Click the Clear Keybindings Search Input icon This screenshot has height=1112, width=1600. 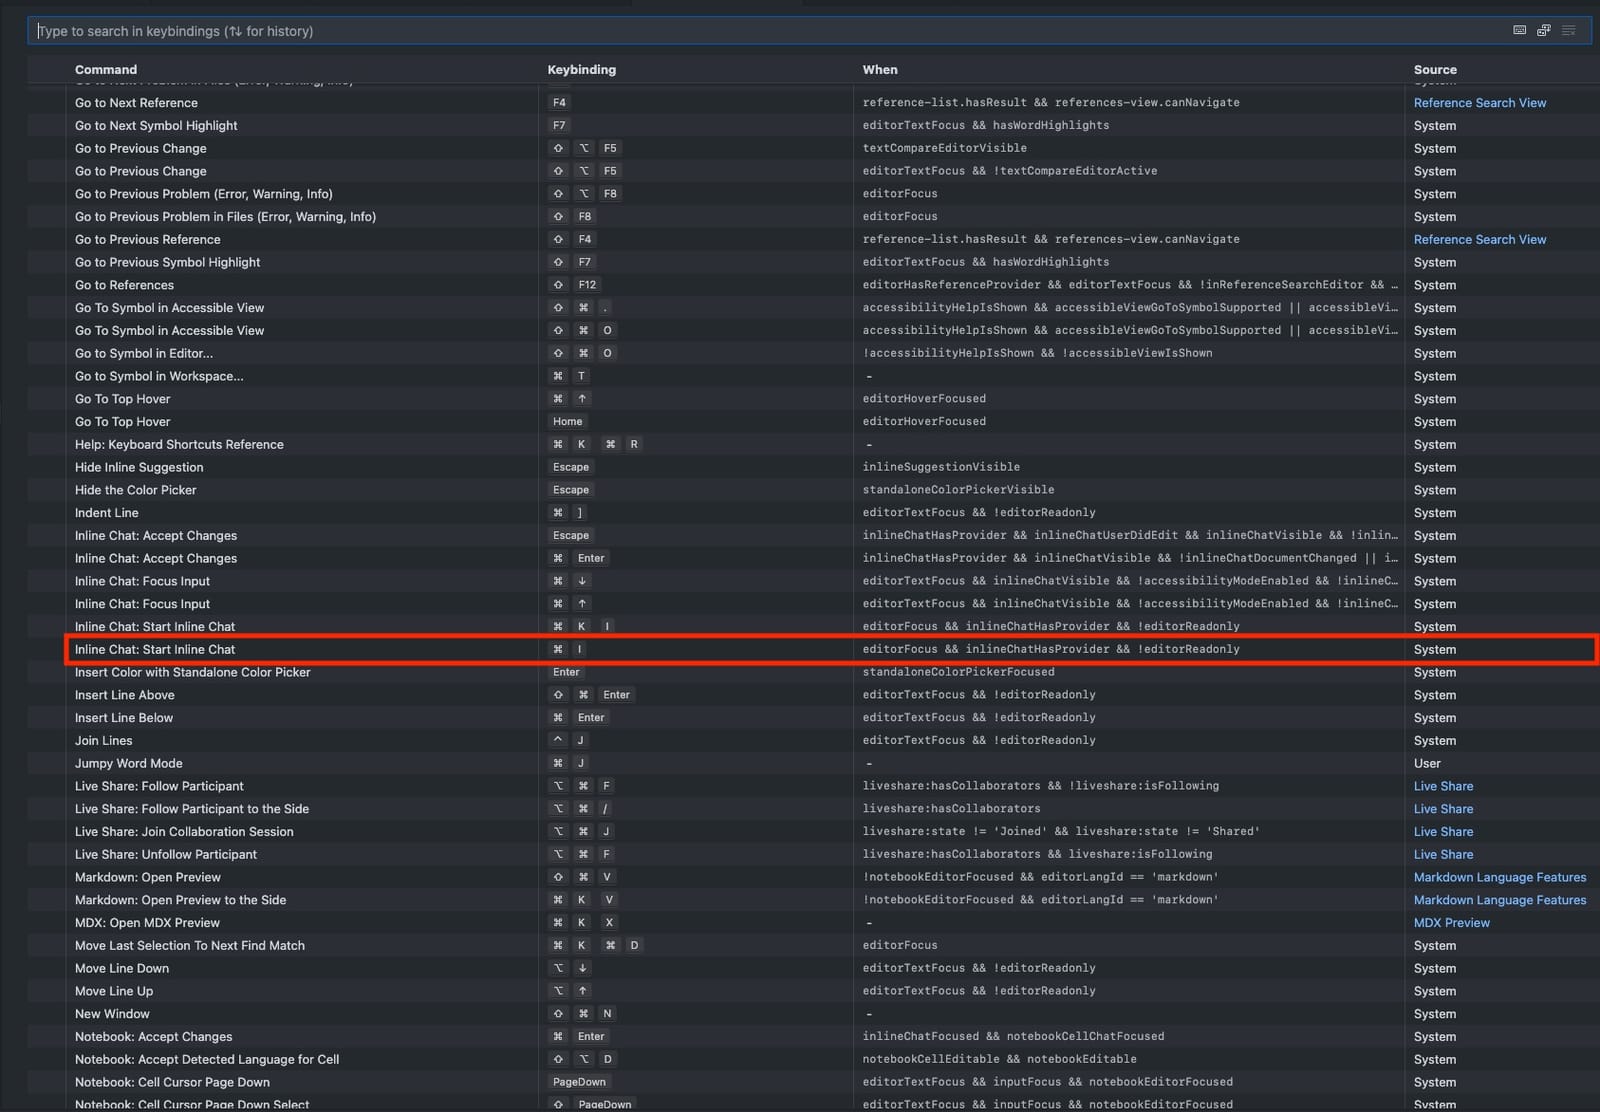point(1568,30)
